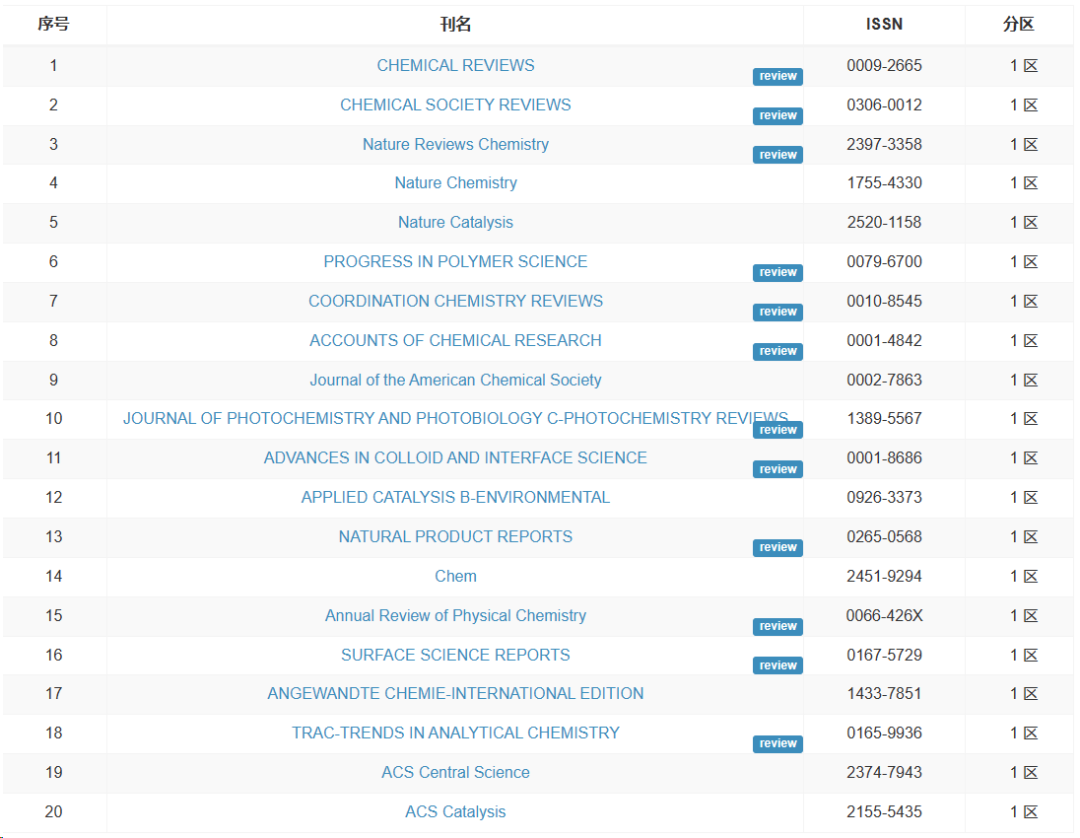1080x838 pixels.
Task: Click ISSN cell 0079-6700
Action: point(884,262)
